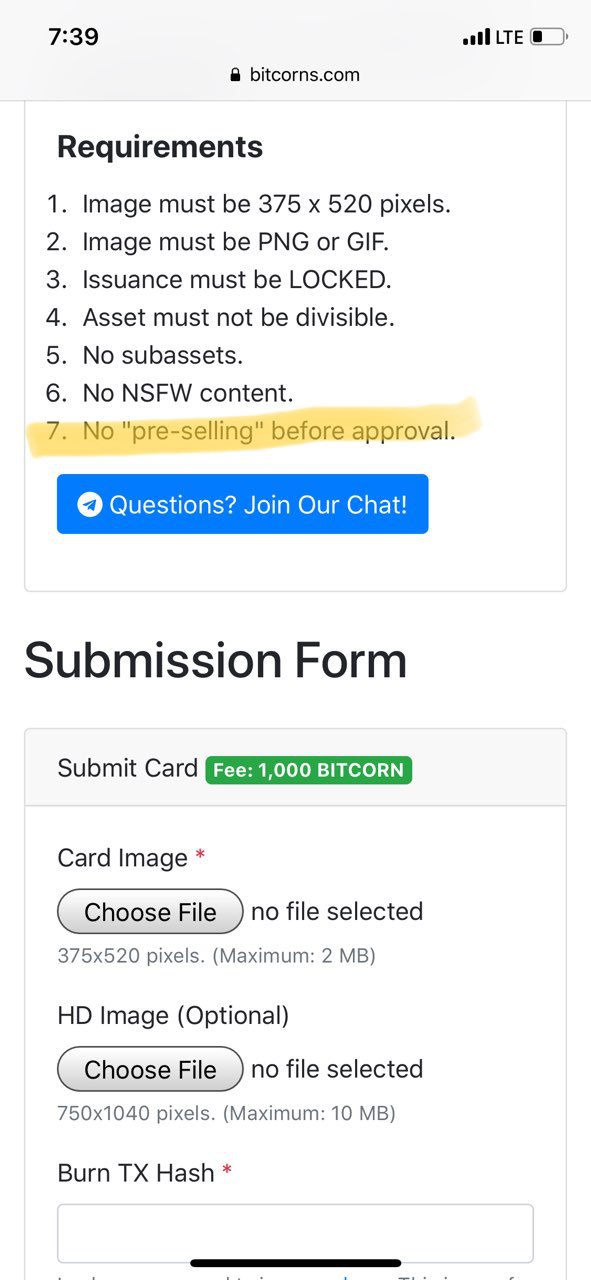Choose File for Card Image
Screen dimensions: 591x1280
150,912
